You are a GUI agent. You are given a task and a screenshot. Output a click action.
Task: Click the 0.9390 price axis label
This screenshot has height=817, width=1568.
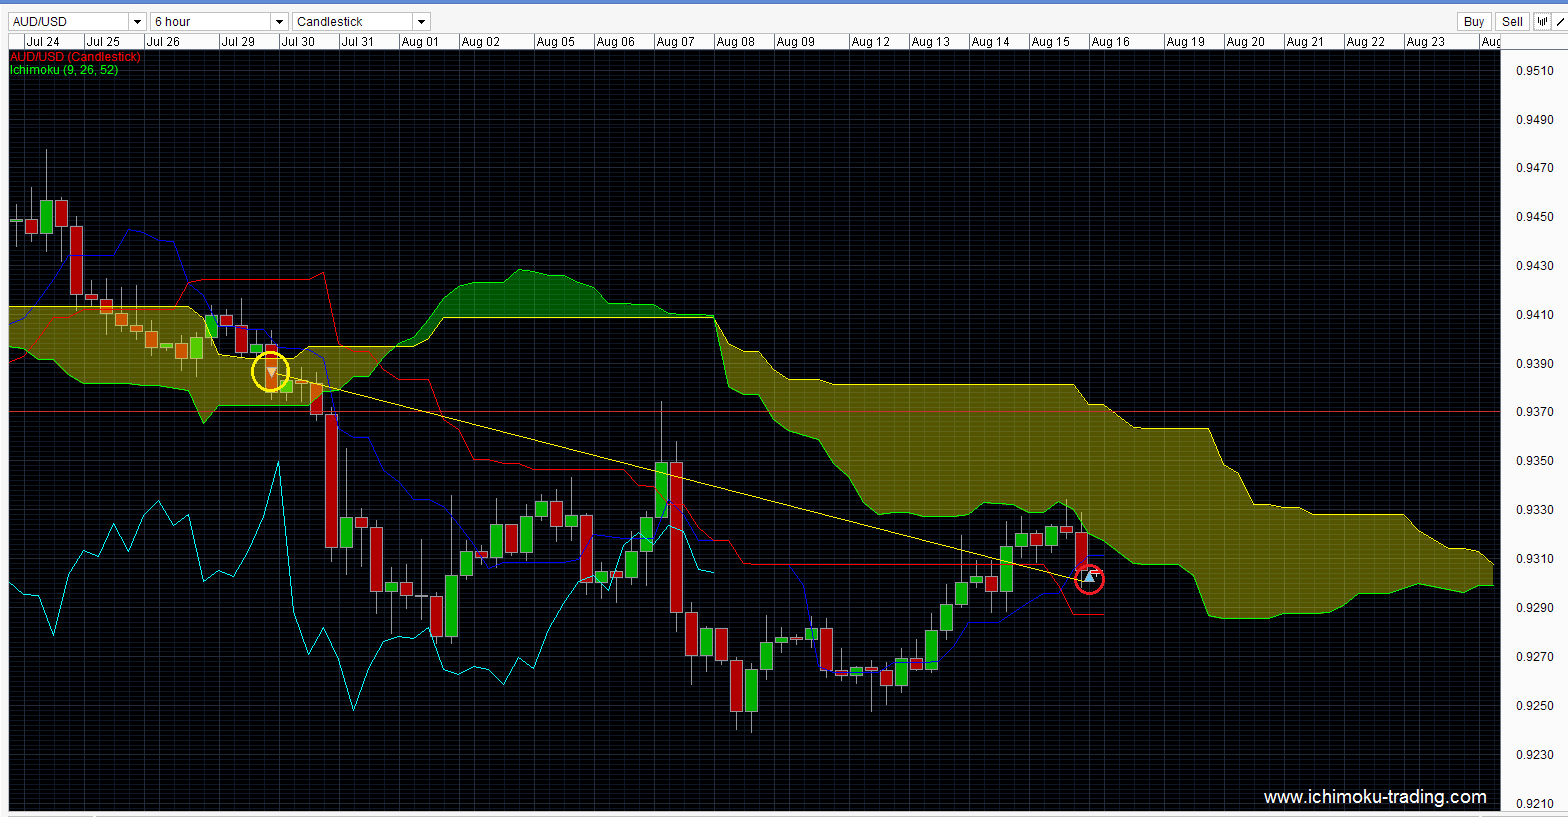click(1535, 364)
